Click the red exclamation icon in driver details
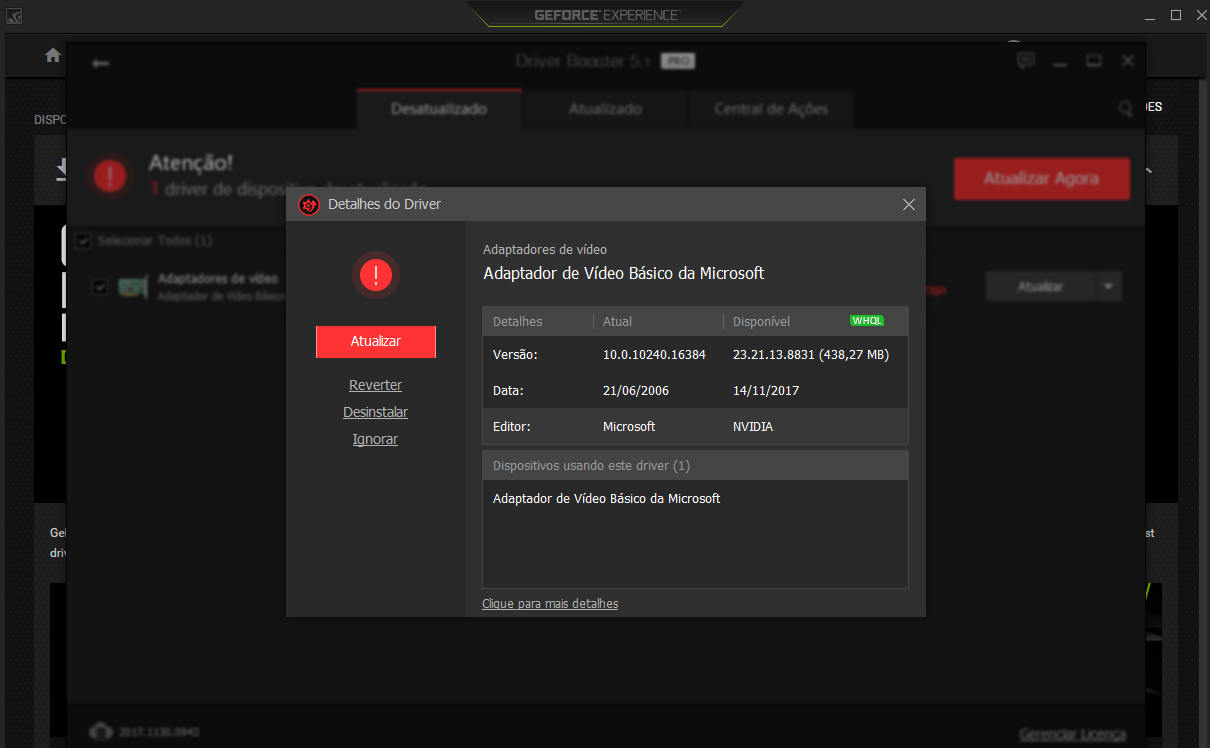 (376, 275)
